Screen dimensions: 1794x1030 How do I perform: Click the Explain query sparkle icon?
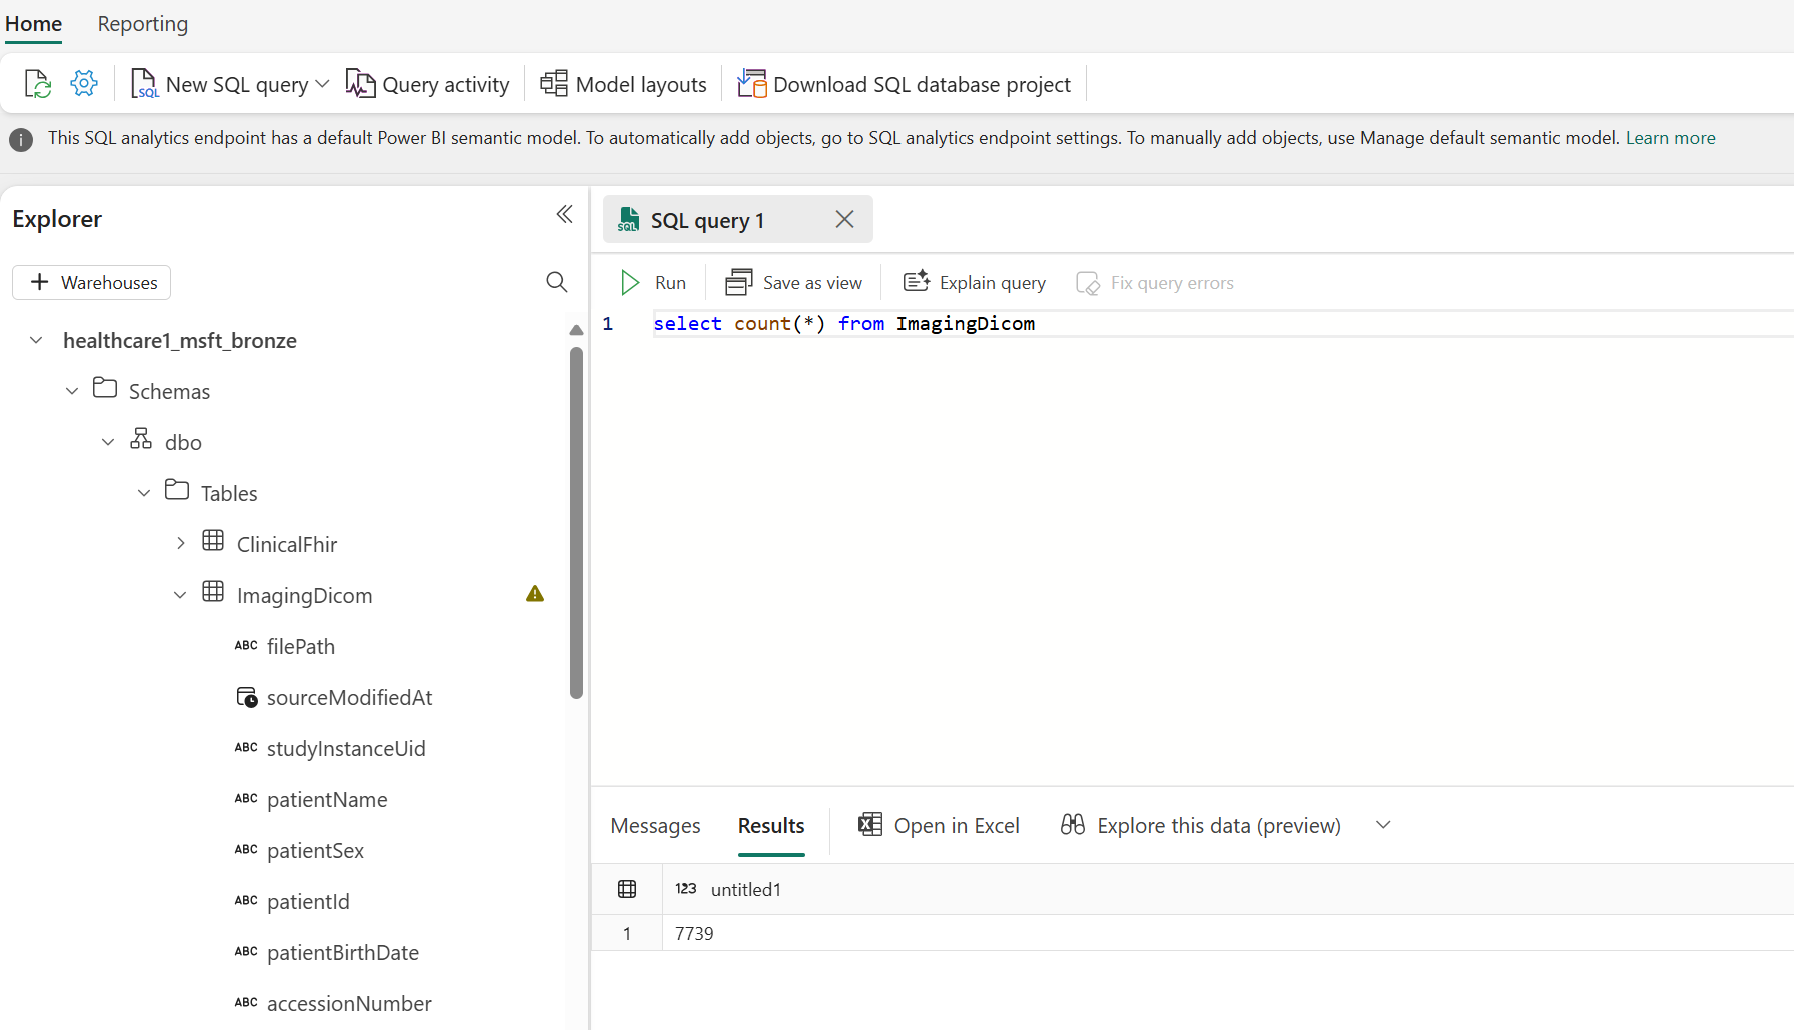[917, 282]
